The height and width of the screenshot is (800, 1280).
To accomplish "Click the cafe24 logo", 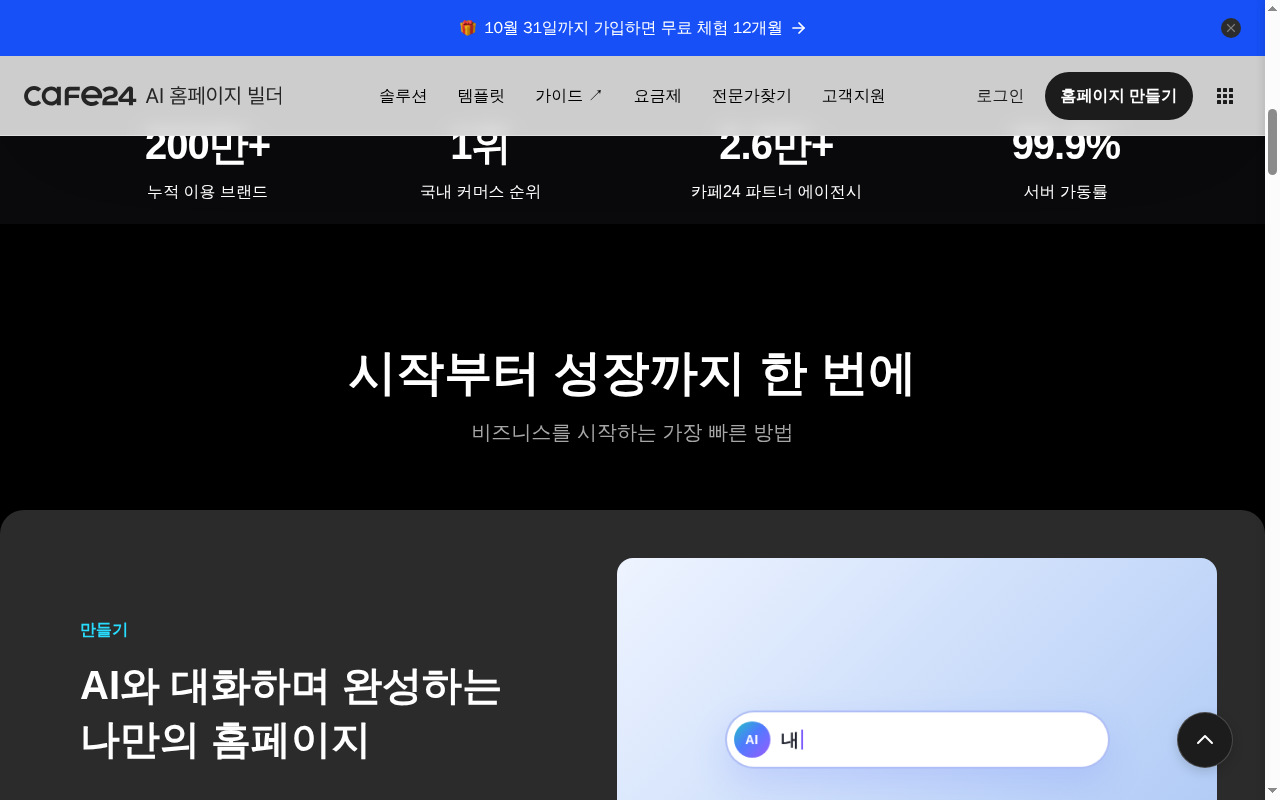I will [x=80, y=96].
